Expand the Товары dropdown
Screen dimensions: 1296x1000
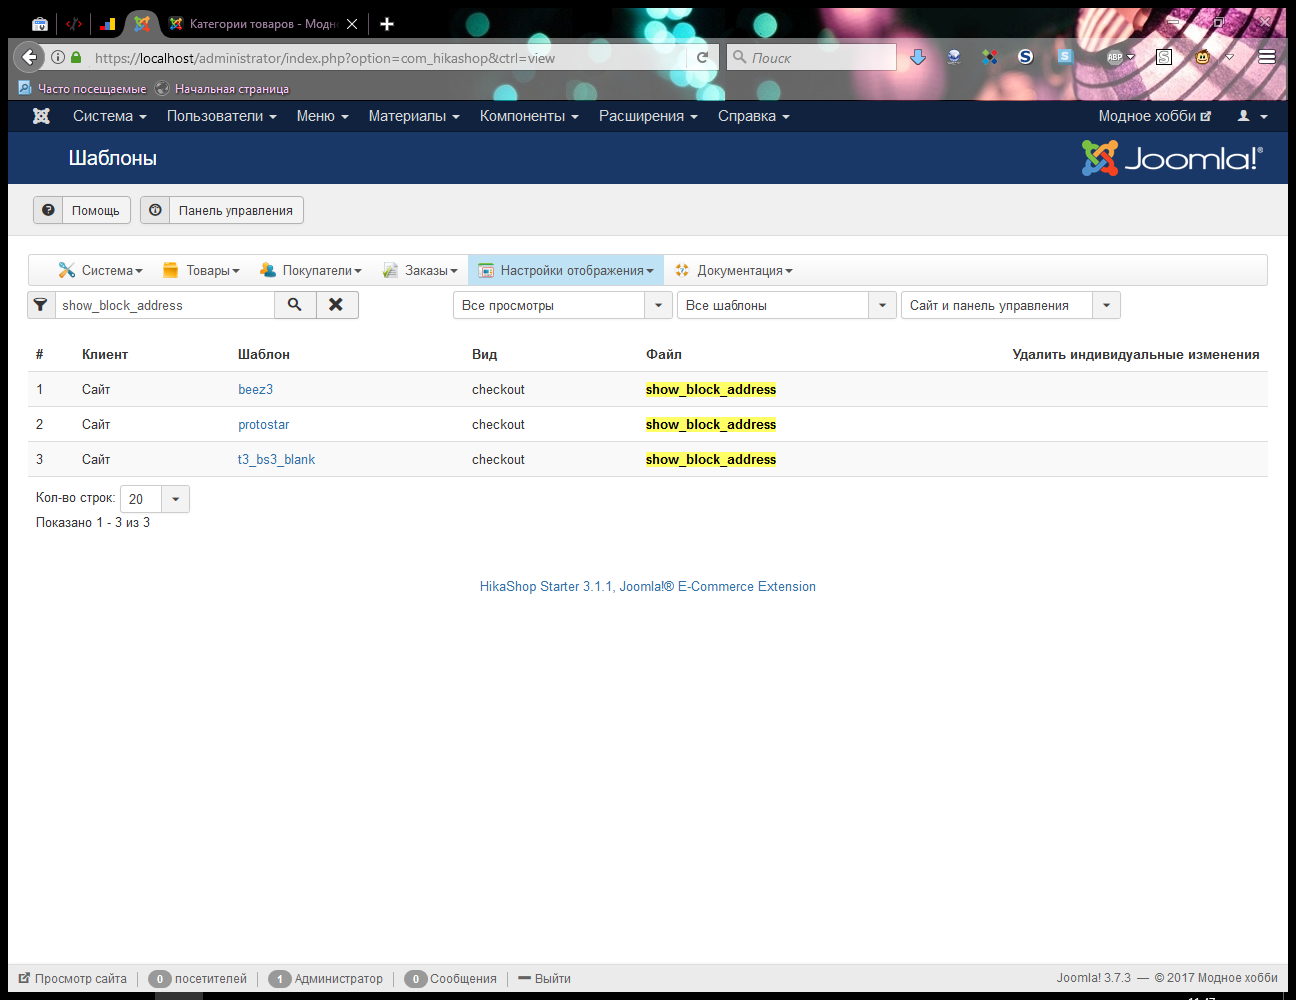pos(201,270)
